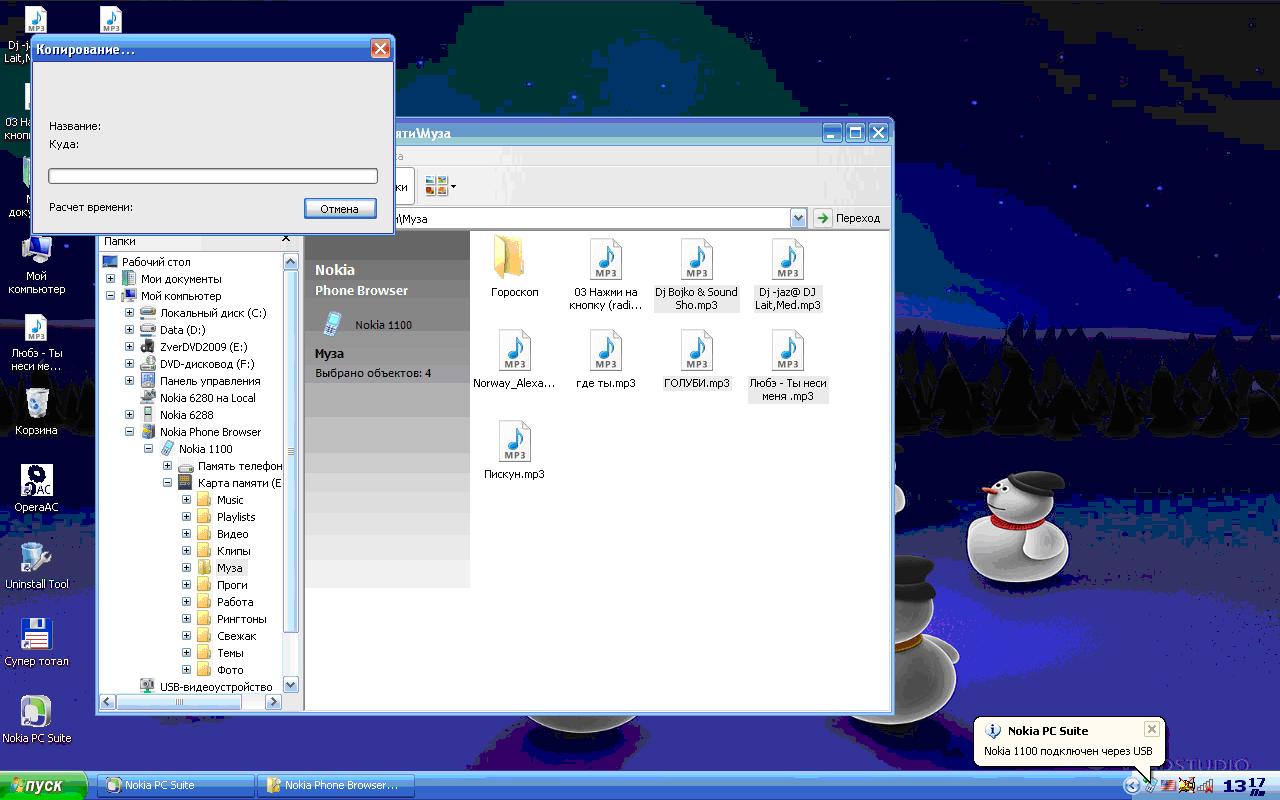
Task: Click the Переход go button
Action: [848, 218]
